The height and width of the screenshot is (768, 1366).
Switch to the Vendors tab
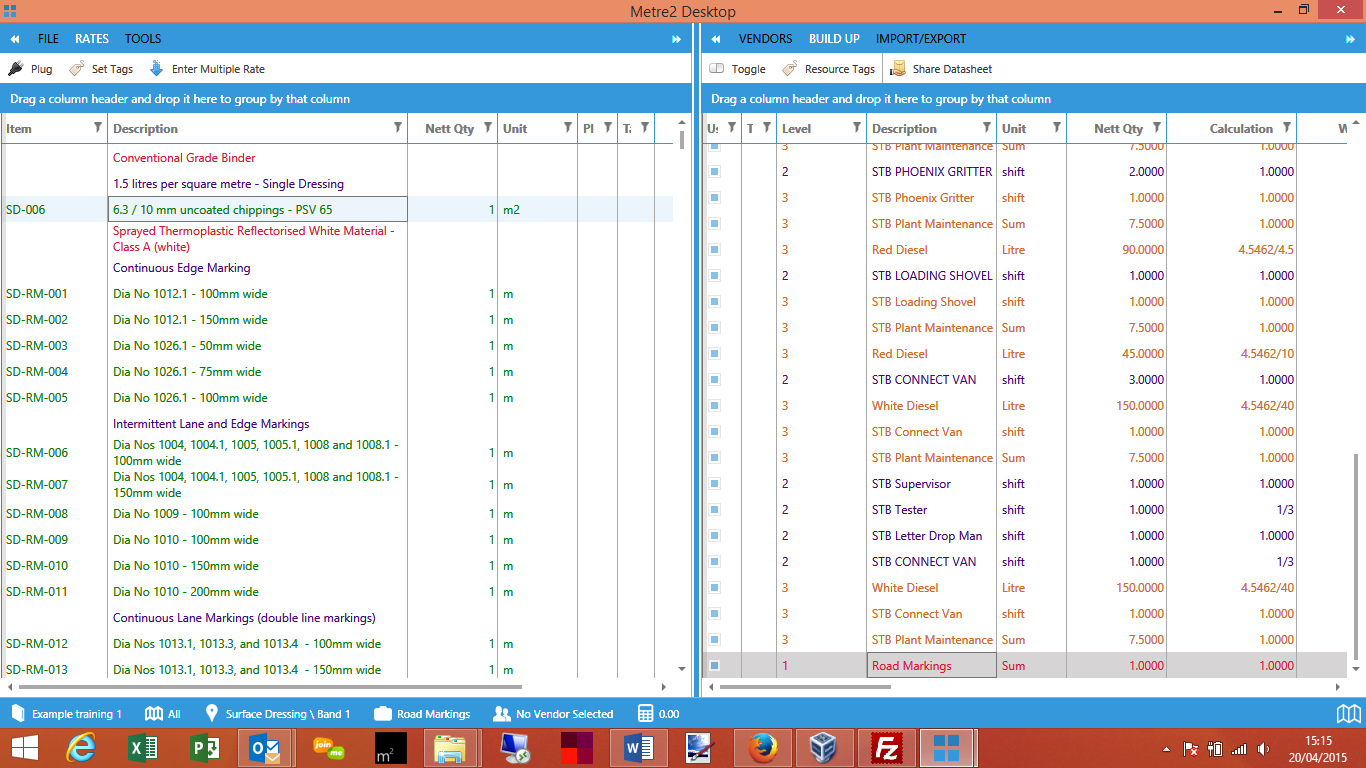(x=766, y=38)
